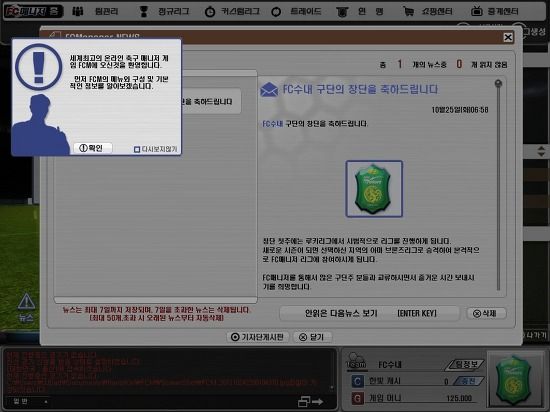Viewport: 550px width, 412px height.
Task: Click the C cash icon
Action: [x=357, y=381]
